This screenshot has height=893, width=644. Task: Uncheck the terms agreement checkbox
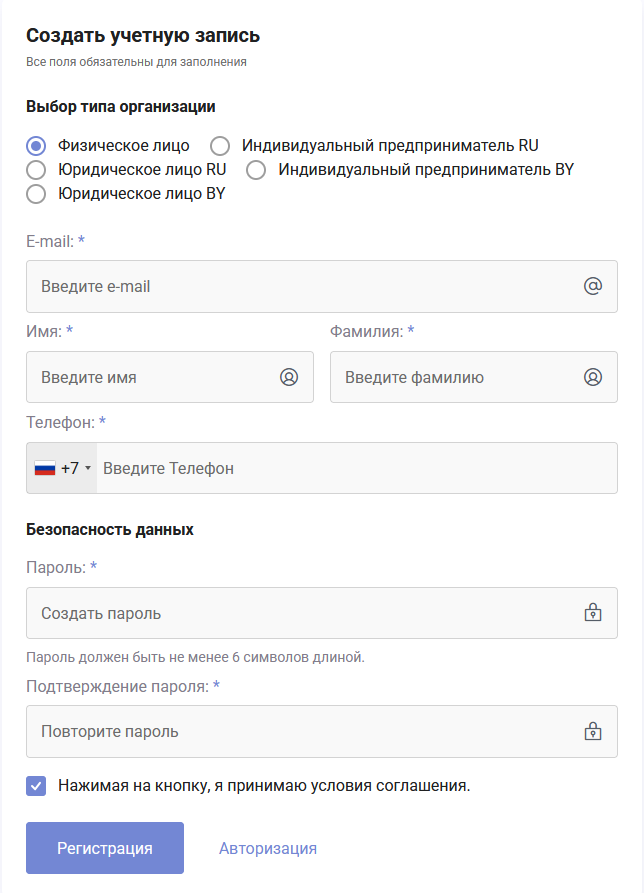(36, 786)
